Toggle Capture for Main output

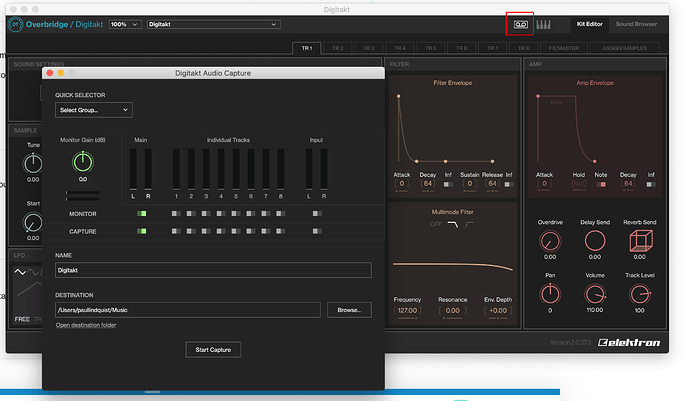[141, 231]
